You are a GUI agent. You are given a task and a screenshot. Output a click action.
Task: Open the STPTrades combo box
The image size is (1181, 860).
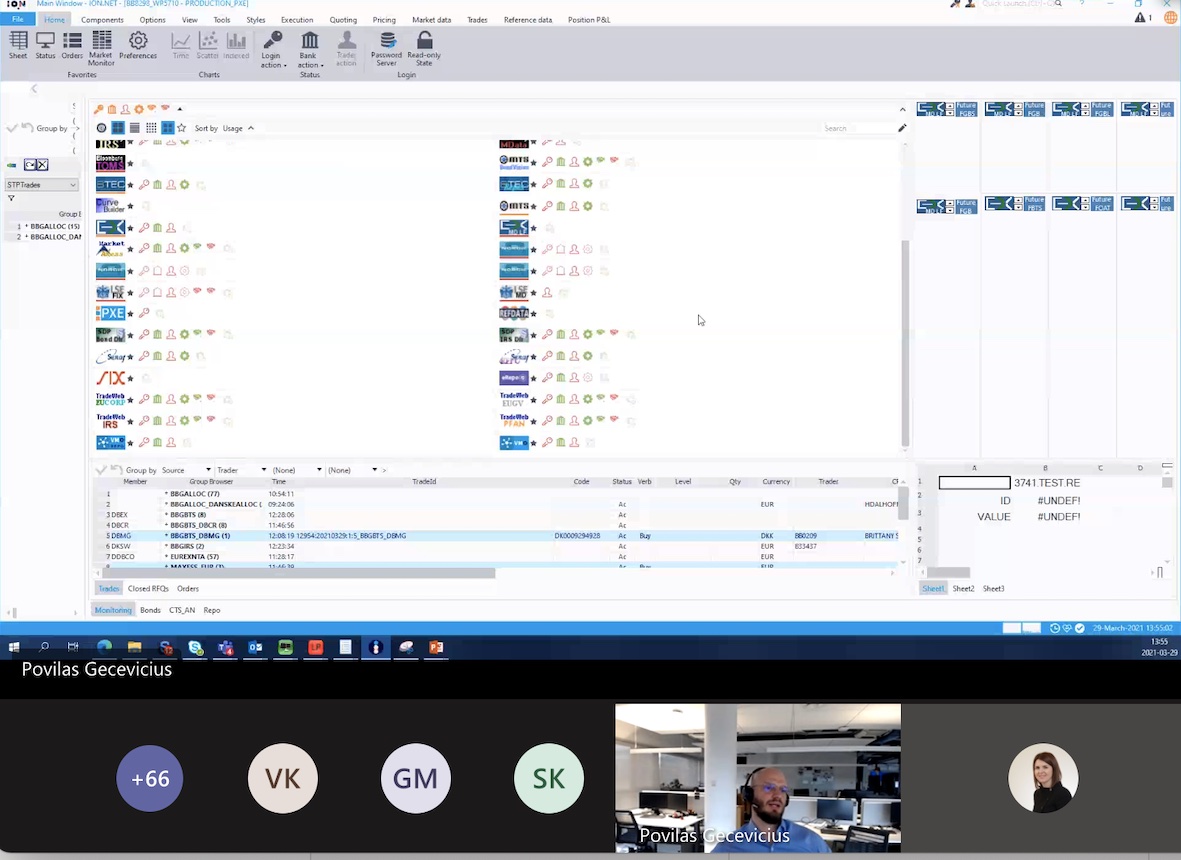(41, 185)
